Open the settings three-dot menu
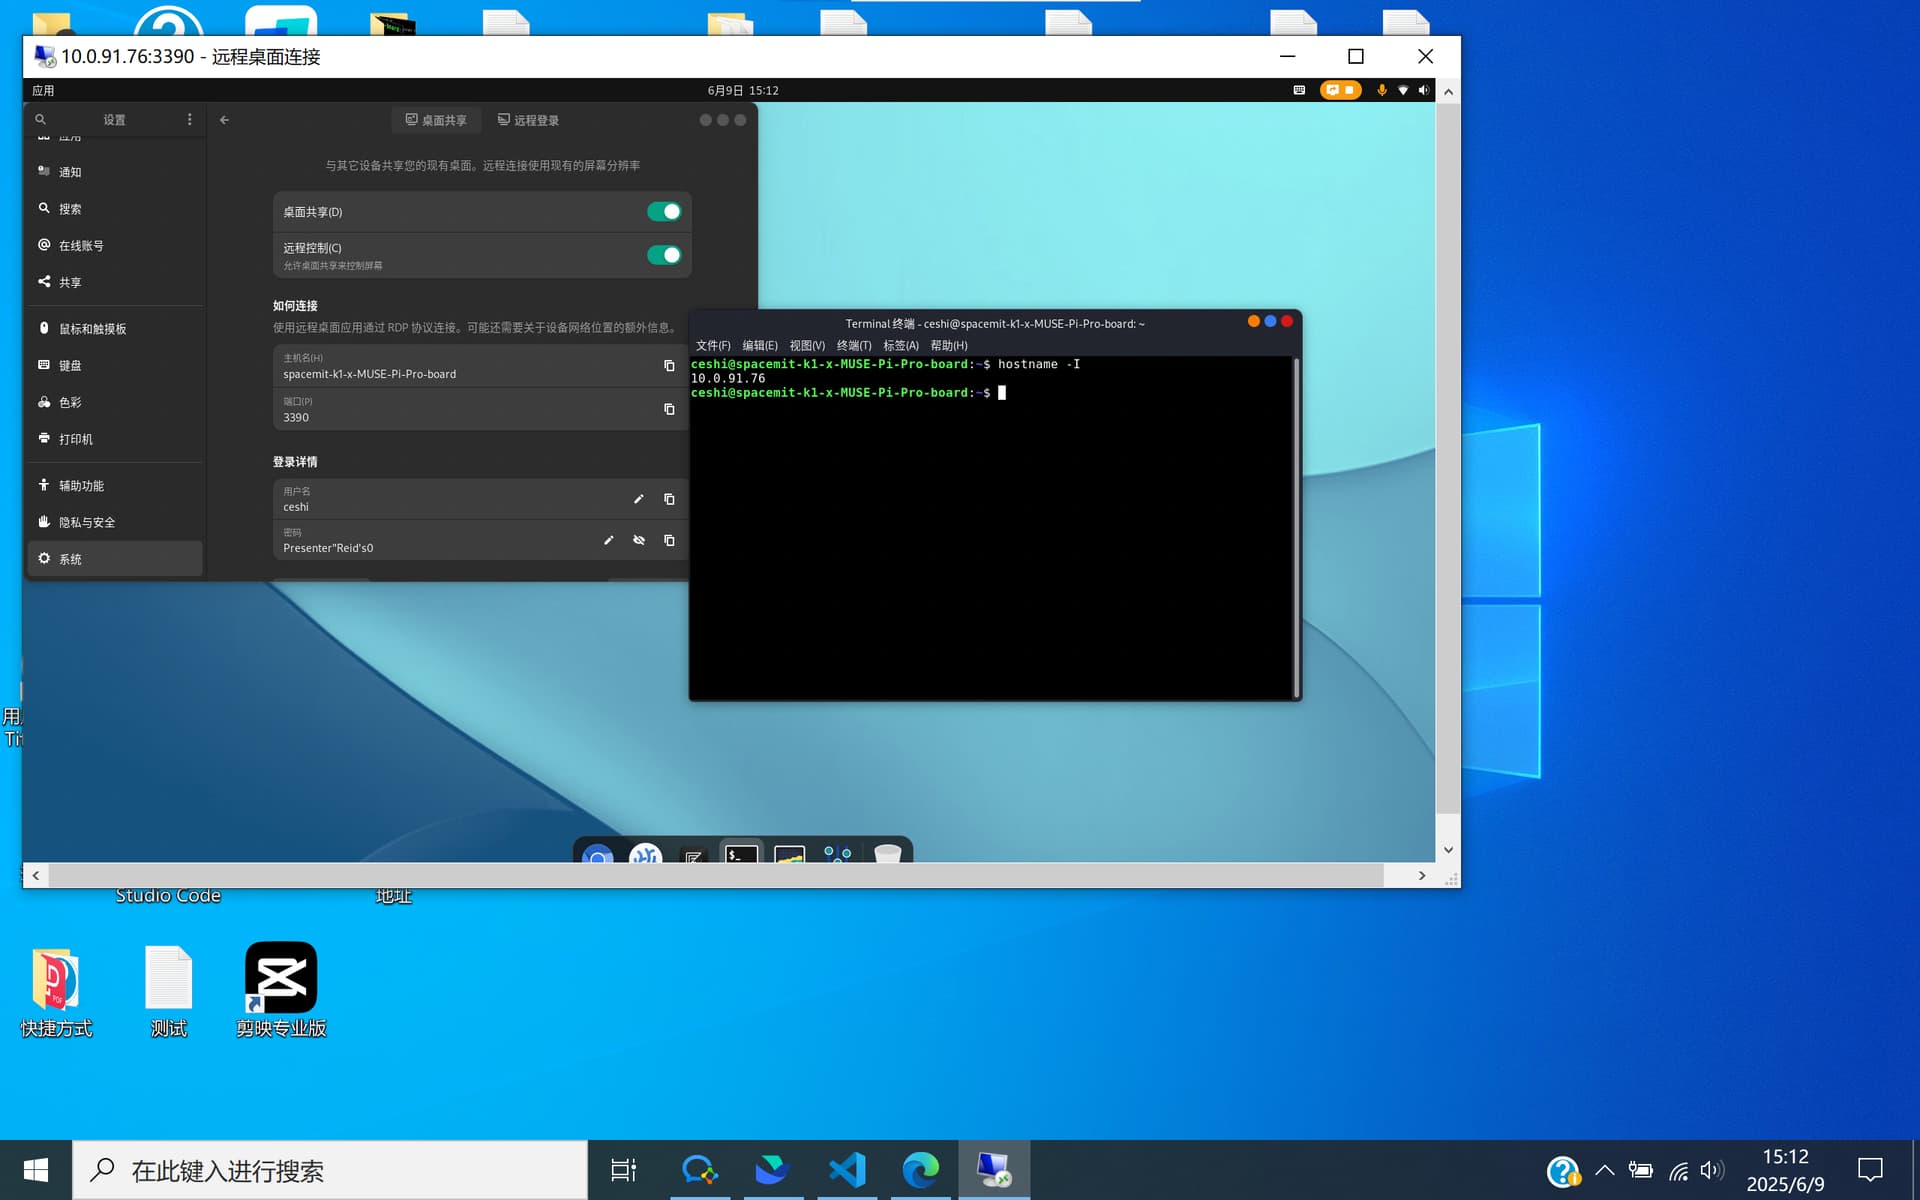 point(190,120)
